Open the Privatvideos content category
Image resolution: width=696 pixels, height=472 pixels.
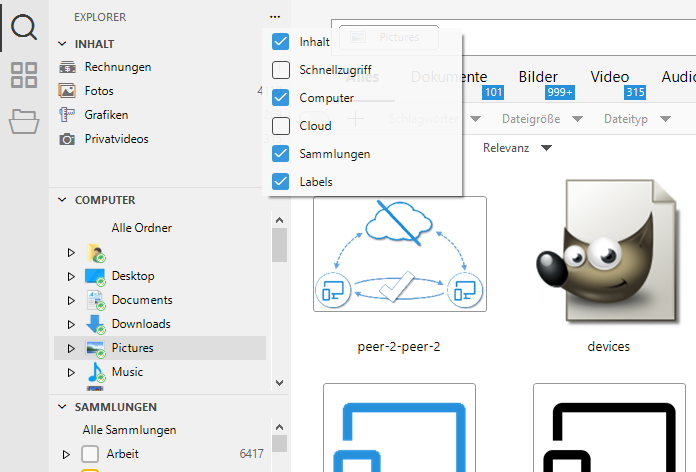[x=117, y=139]
